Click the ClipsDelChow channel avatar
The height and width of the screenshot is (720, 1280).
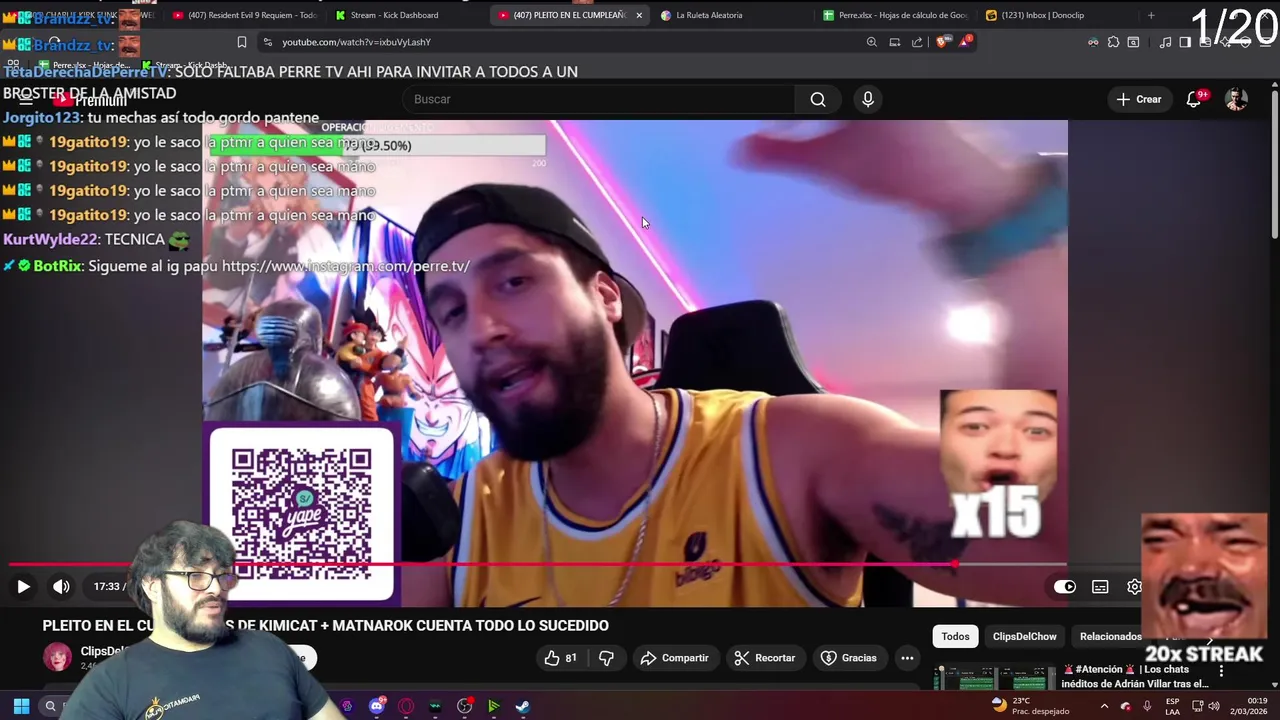tap(57, 657)
